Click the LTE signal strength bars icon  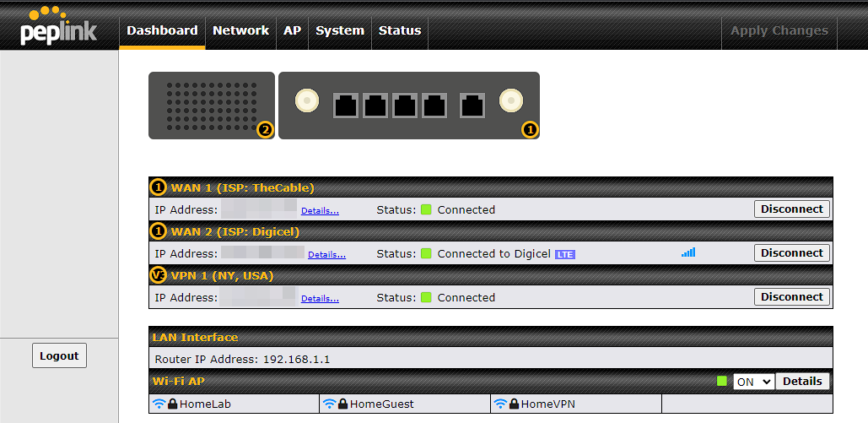pos(688,253)
